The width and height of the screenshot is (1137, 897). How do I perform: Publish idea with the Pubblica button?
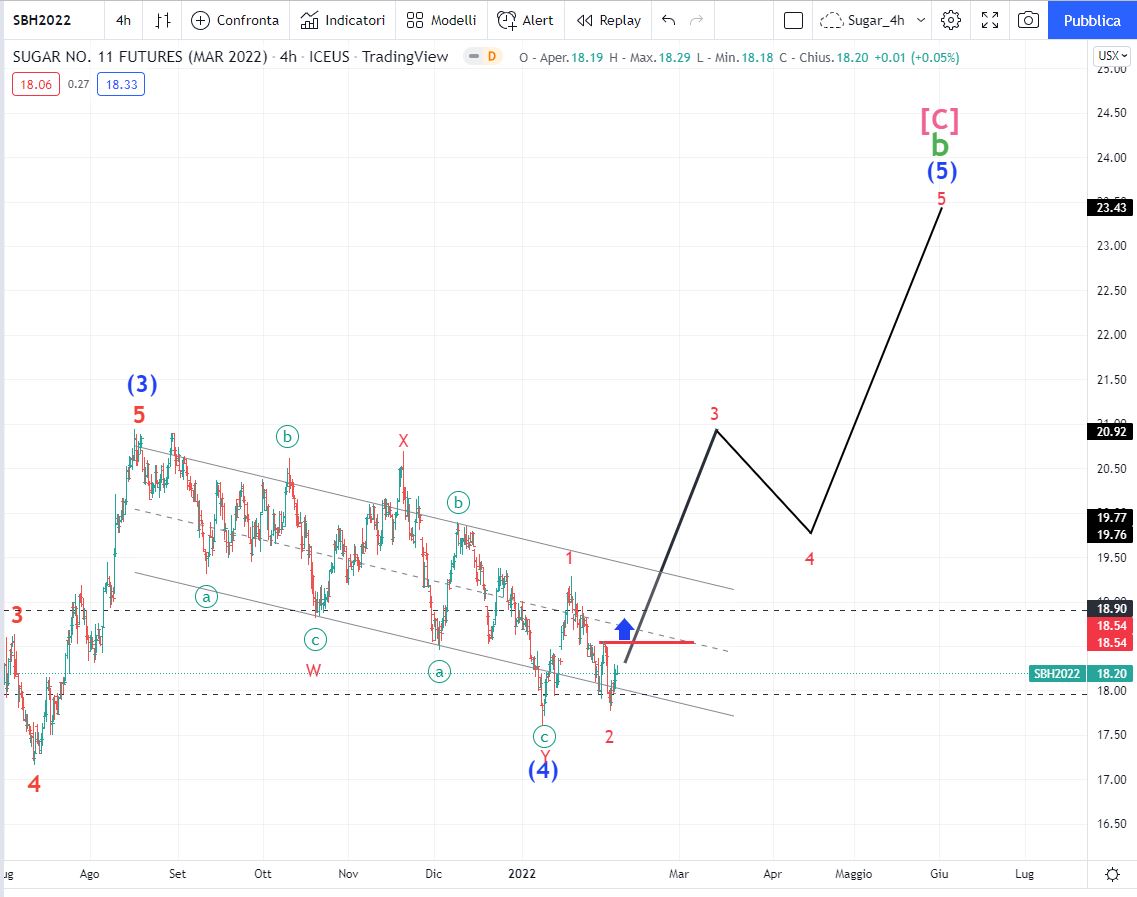[x=1092, y=20]
